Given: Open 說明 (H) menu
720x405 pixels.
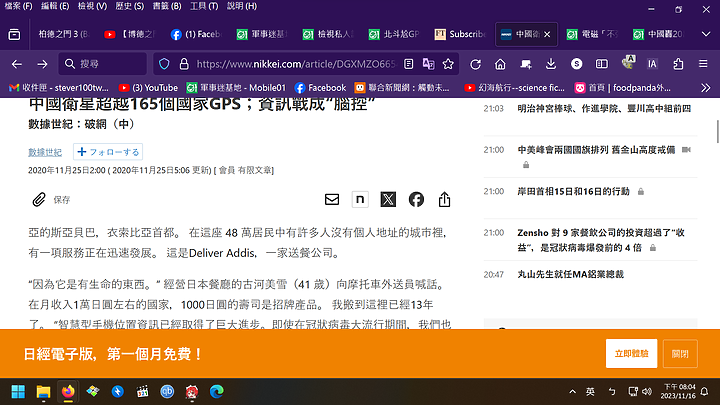Looking at the screenshot, I should pyautogui.click(x=242, y=6).
